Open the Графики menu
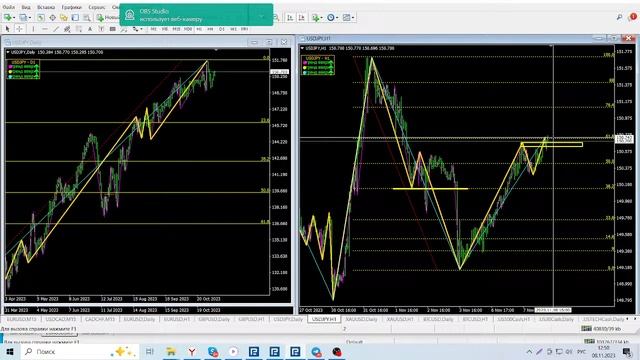Image resolution: width=640 pixels, height=360 pixels. coord(71,7)
